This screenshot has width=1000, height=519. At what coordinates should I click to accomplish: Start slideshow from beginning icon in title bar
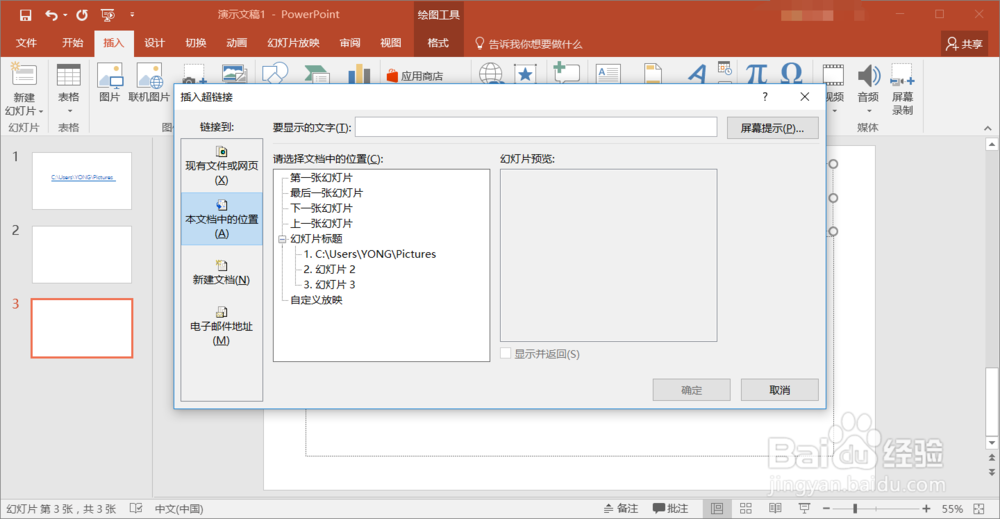click(108, 15)
